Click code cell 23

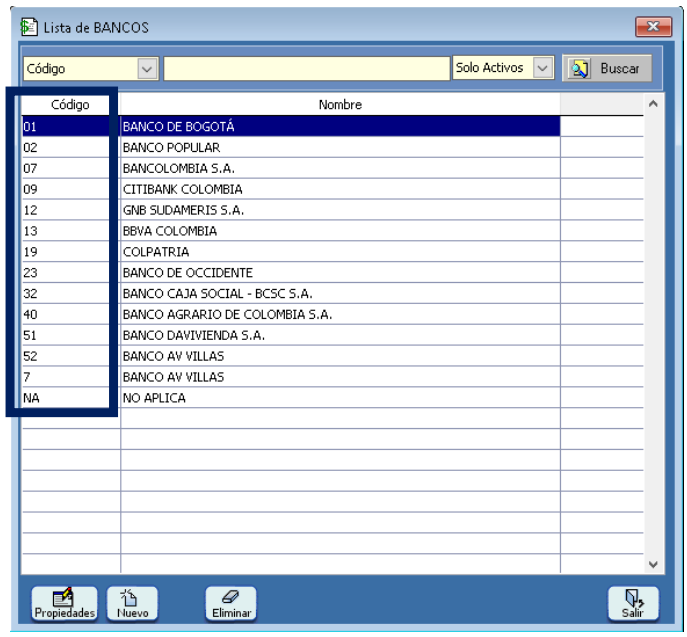pyautogui.click(x=71, y=272)
